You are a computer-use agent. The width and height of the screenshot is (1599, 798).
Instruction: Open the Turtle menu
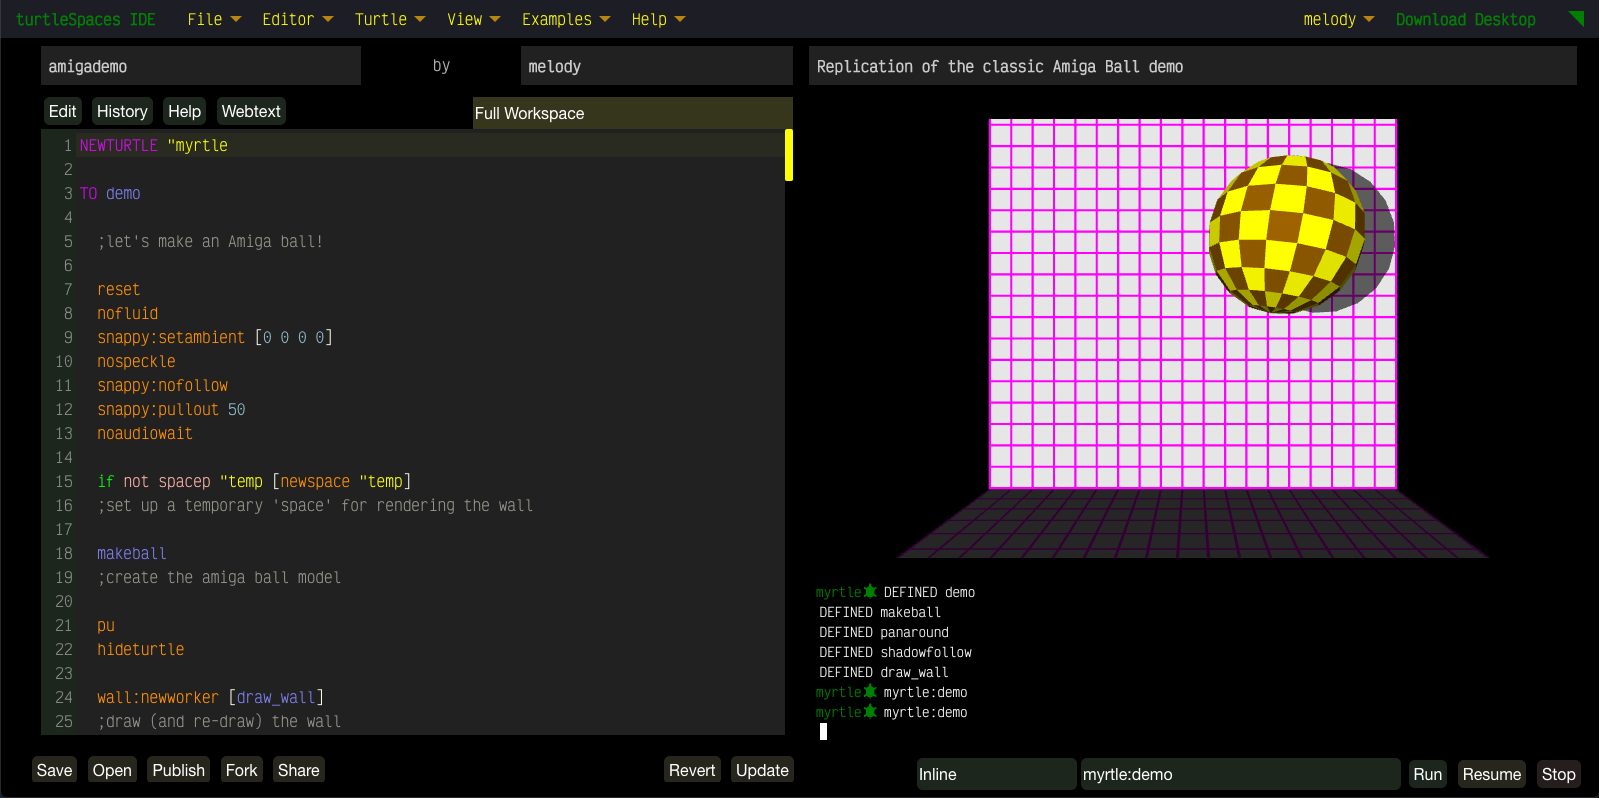(389, 20)
